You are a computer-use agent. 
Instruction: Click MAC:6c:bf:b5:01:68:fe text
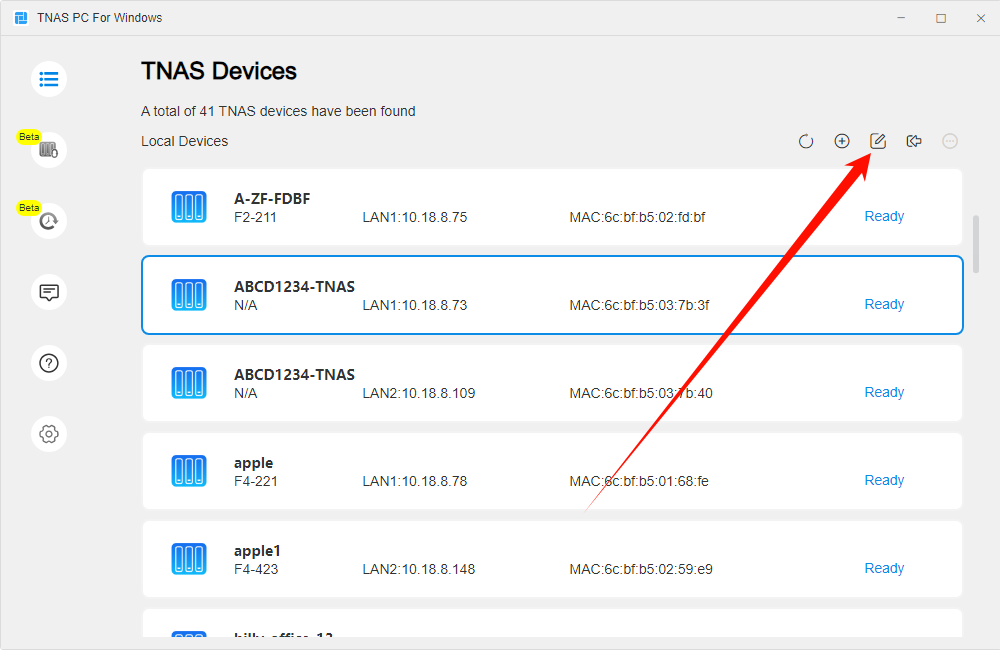639,481
